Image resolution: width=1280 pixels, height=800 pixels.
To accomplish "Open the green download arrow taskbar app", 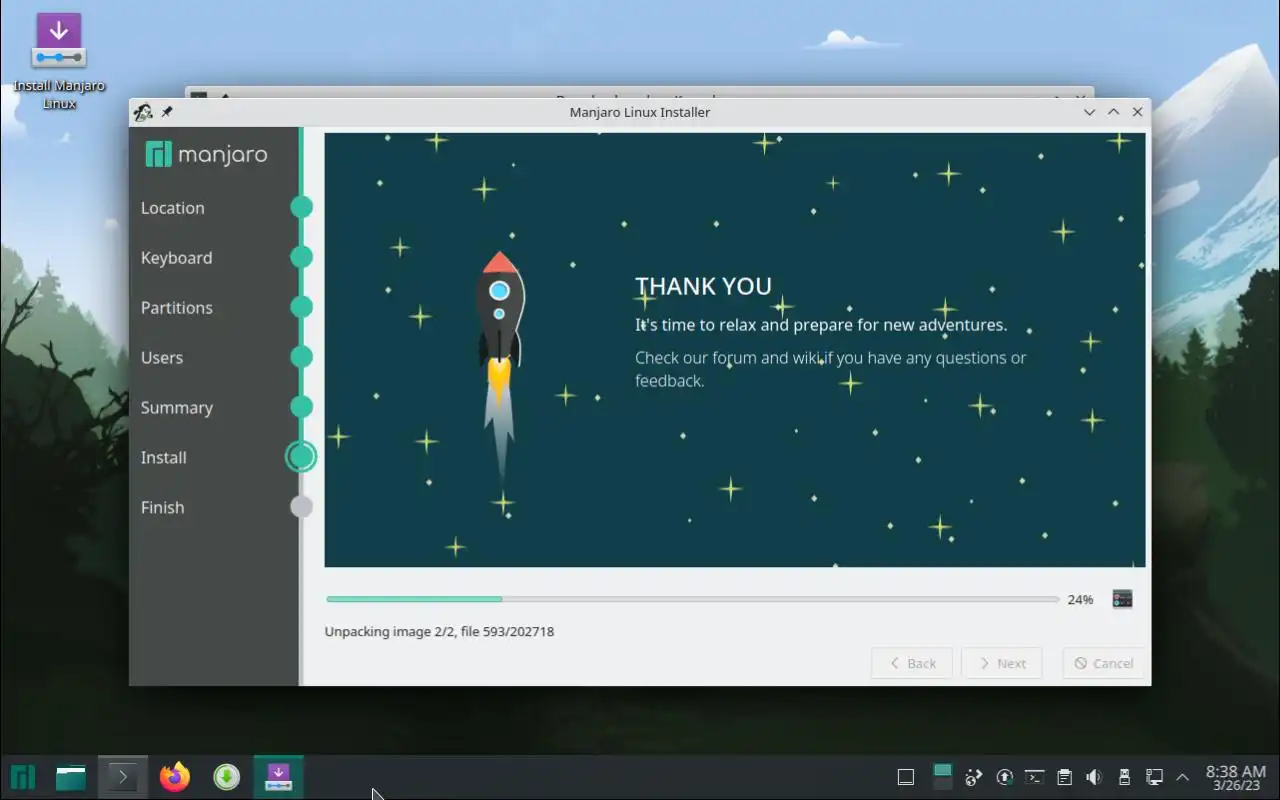I will pyautogui.click(x=227, y=777).
